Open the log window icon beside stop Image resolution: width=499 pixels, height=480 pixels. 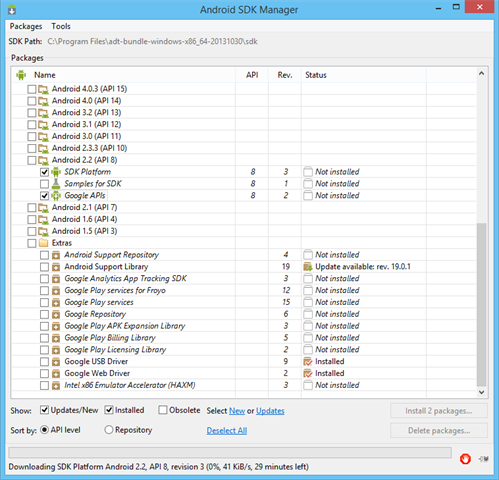pos(484,459)
